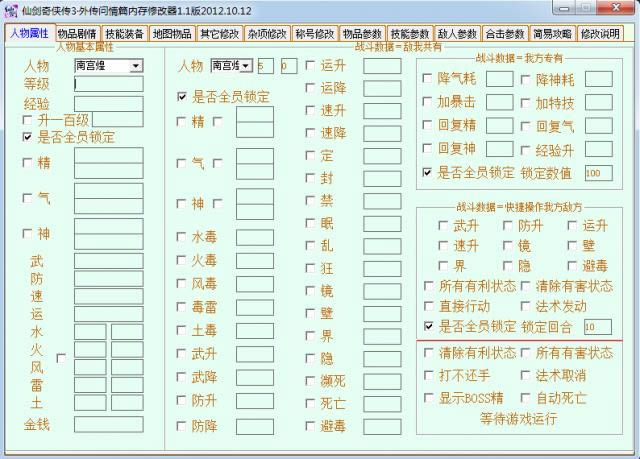Expand the 人物 dropdown in 战斗数据 panel
Image resolution: width=640 pixels, height=459 pixels.
tap(246, 66)
